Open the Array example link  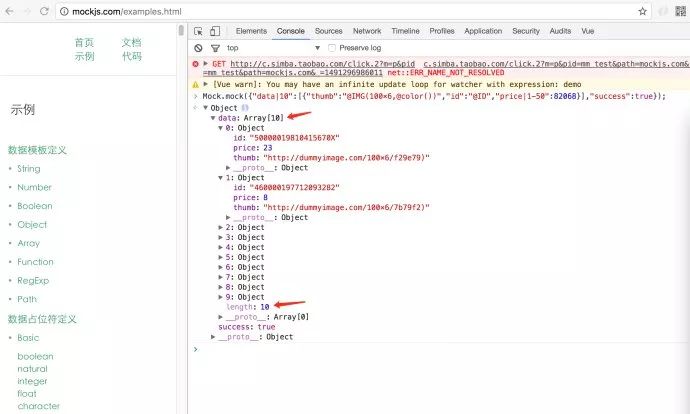pos(29,243)
